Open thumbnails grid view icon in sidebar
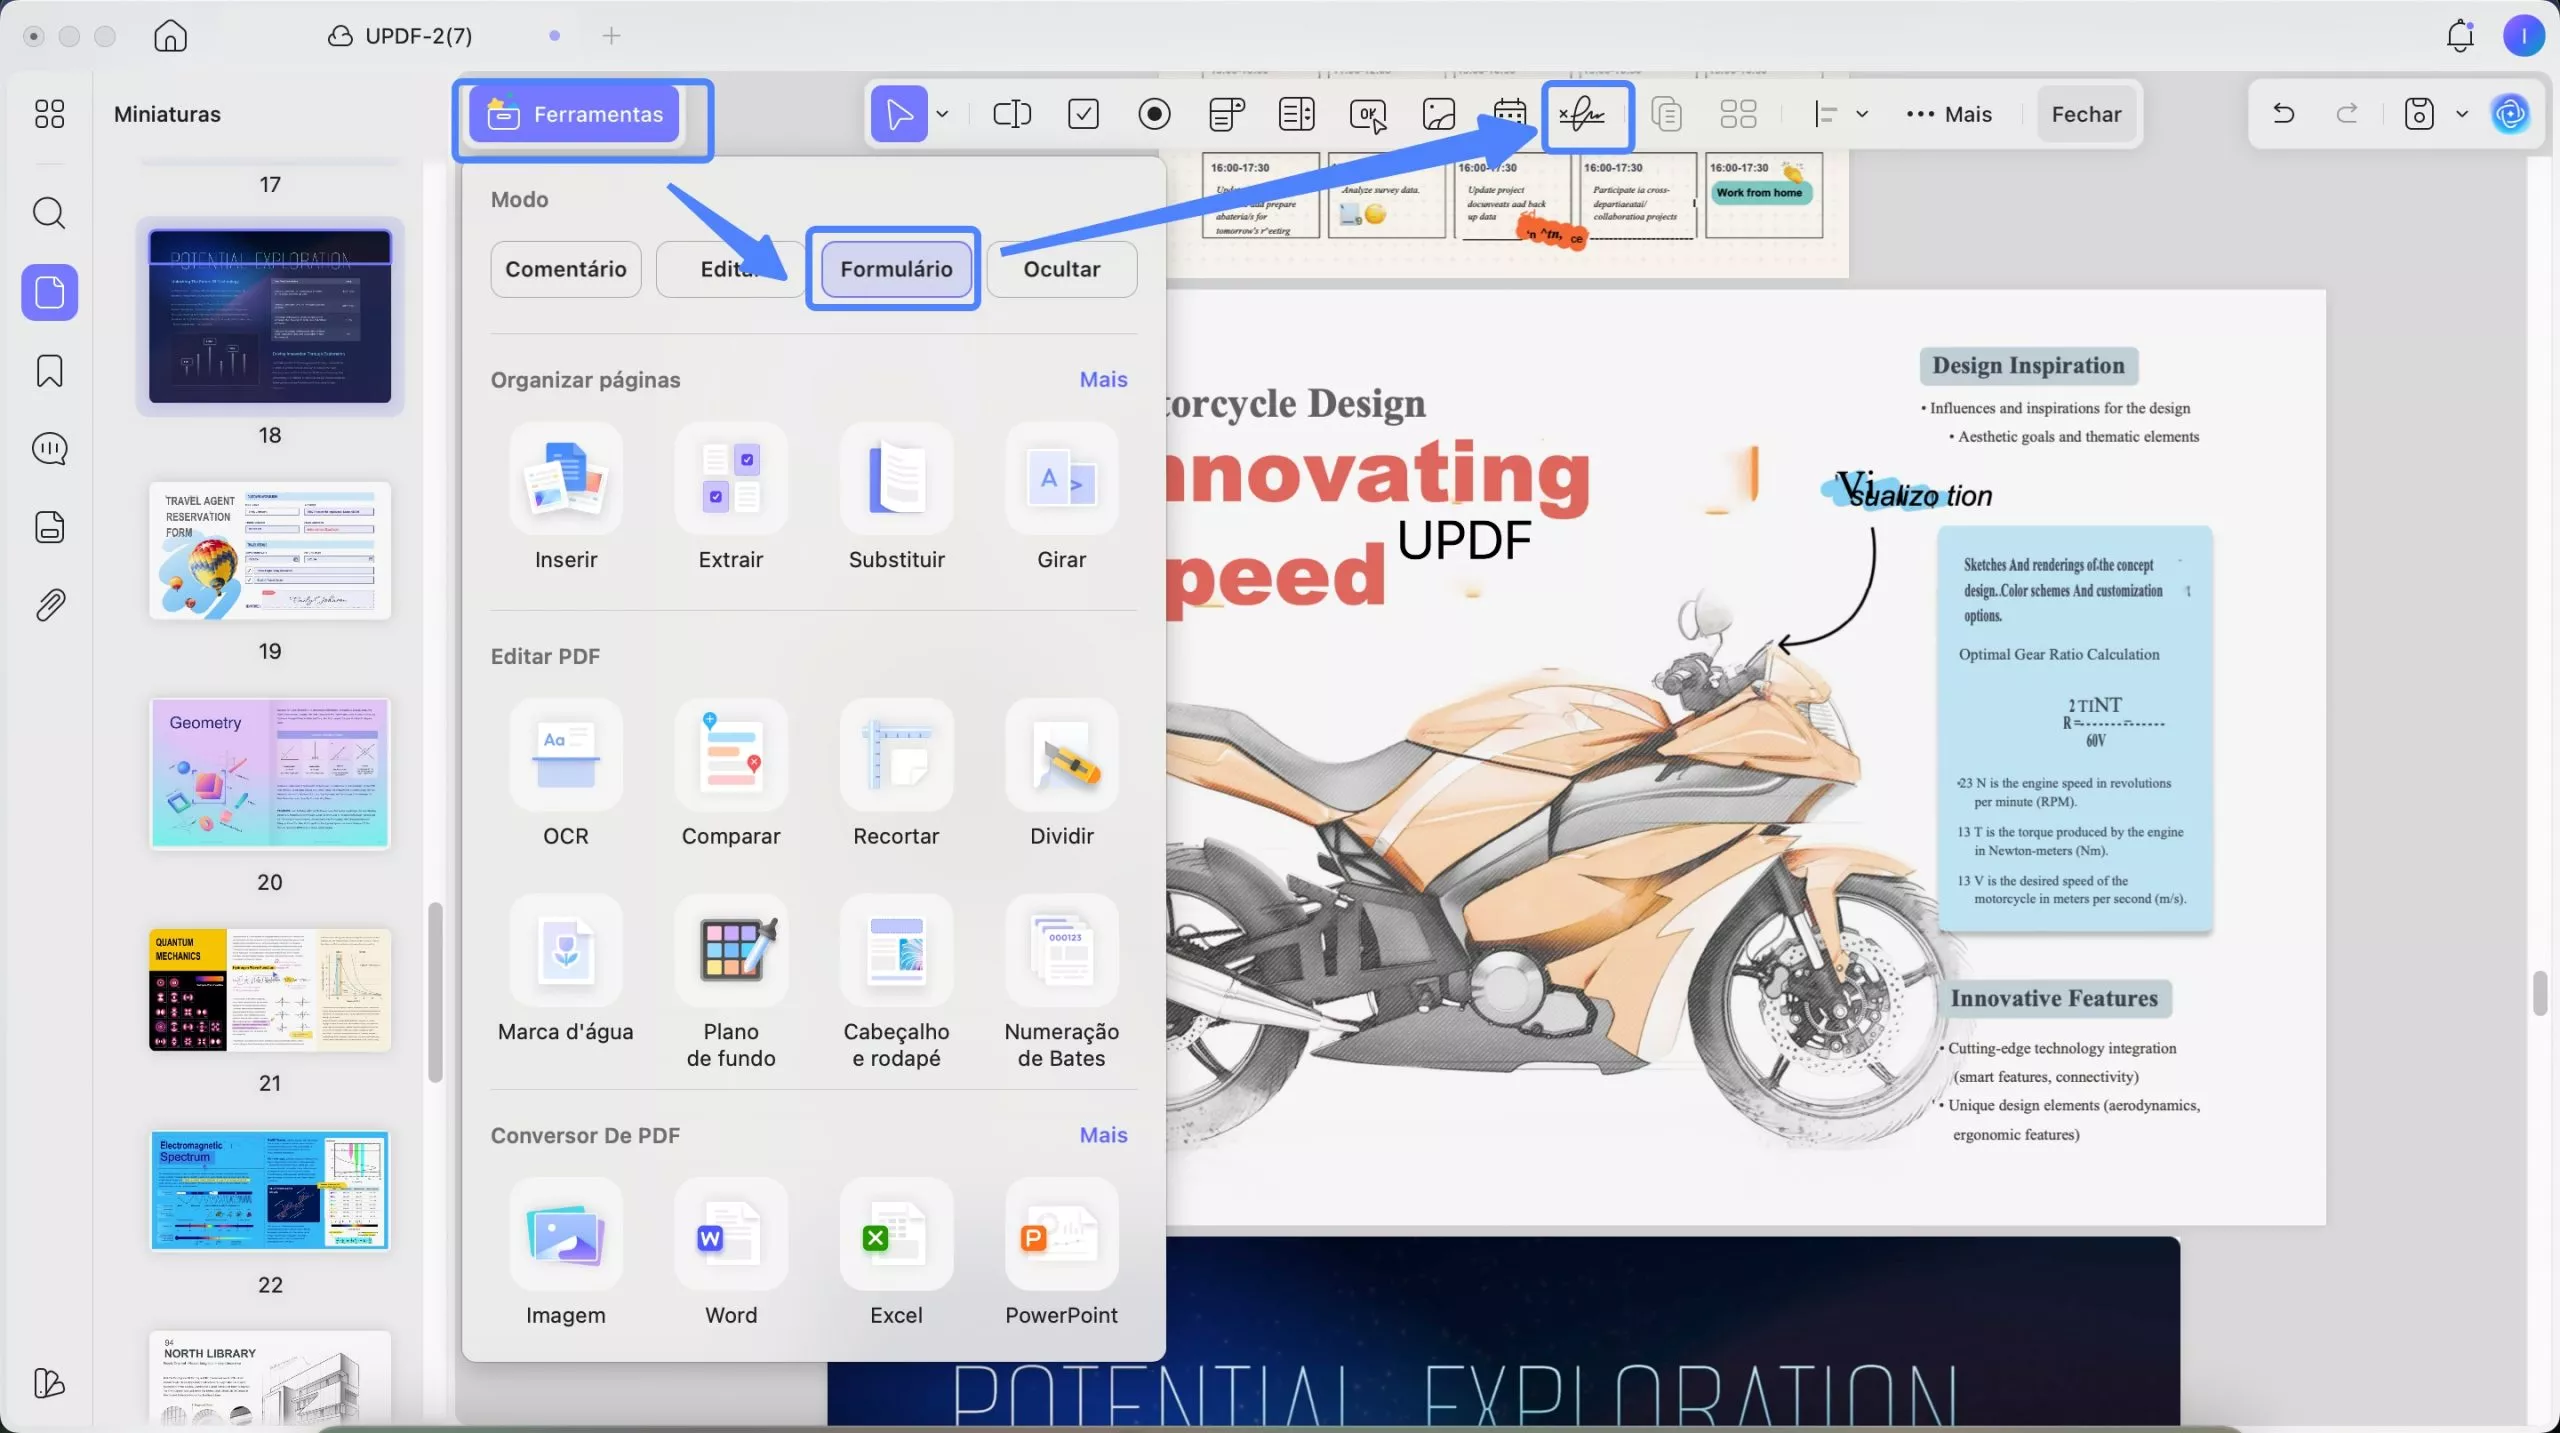 [49, 114]
